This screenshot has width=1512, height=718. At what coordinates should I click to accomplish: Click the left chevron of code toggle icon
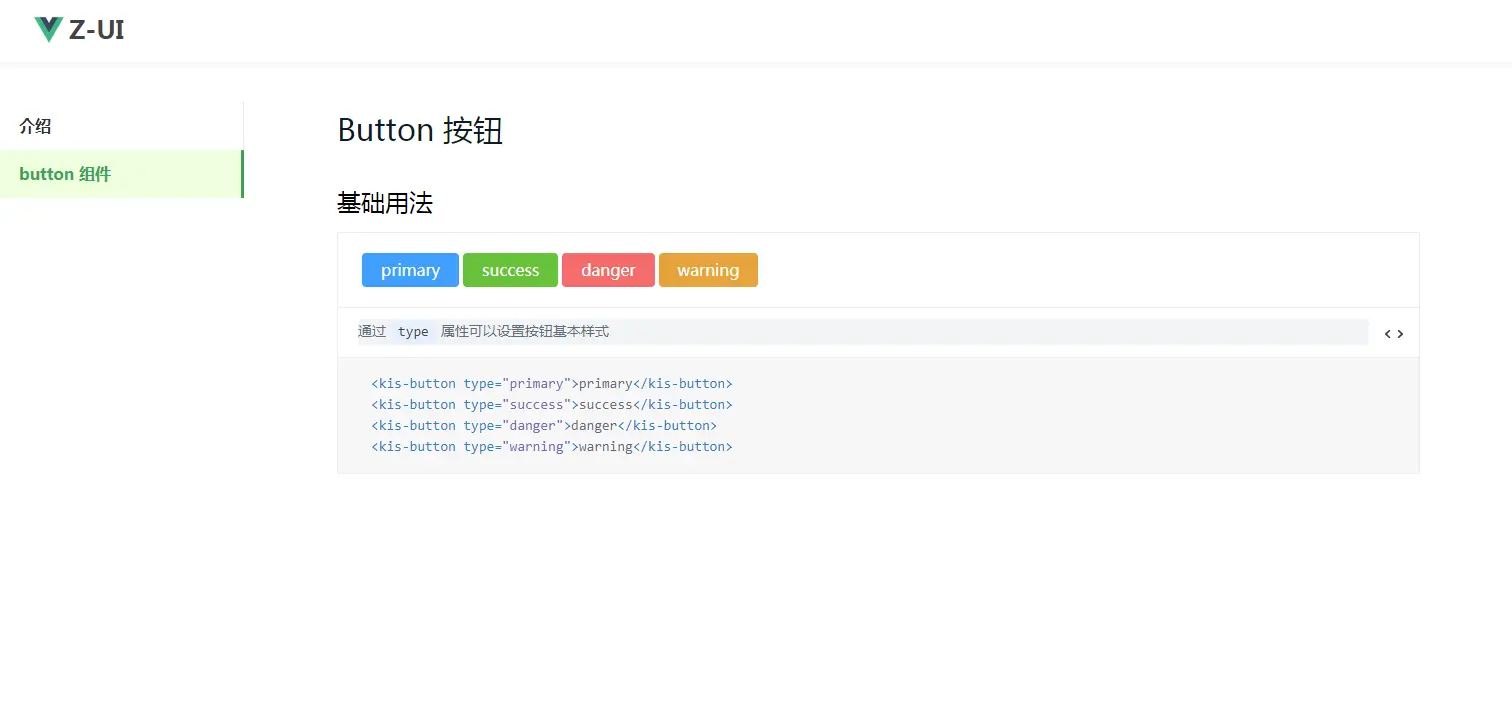tap(1388, 333)
